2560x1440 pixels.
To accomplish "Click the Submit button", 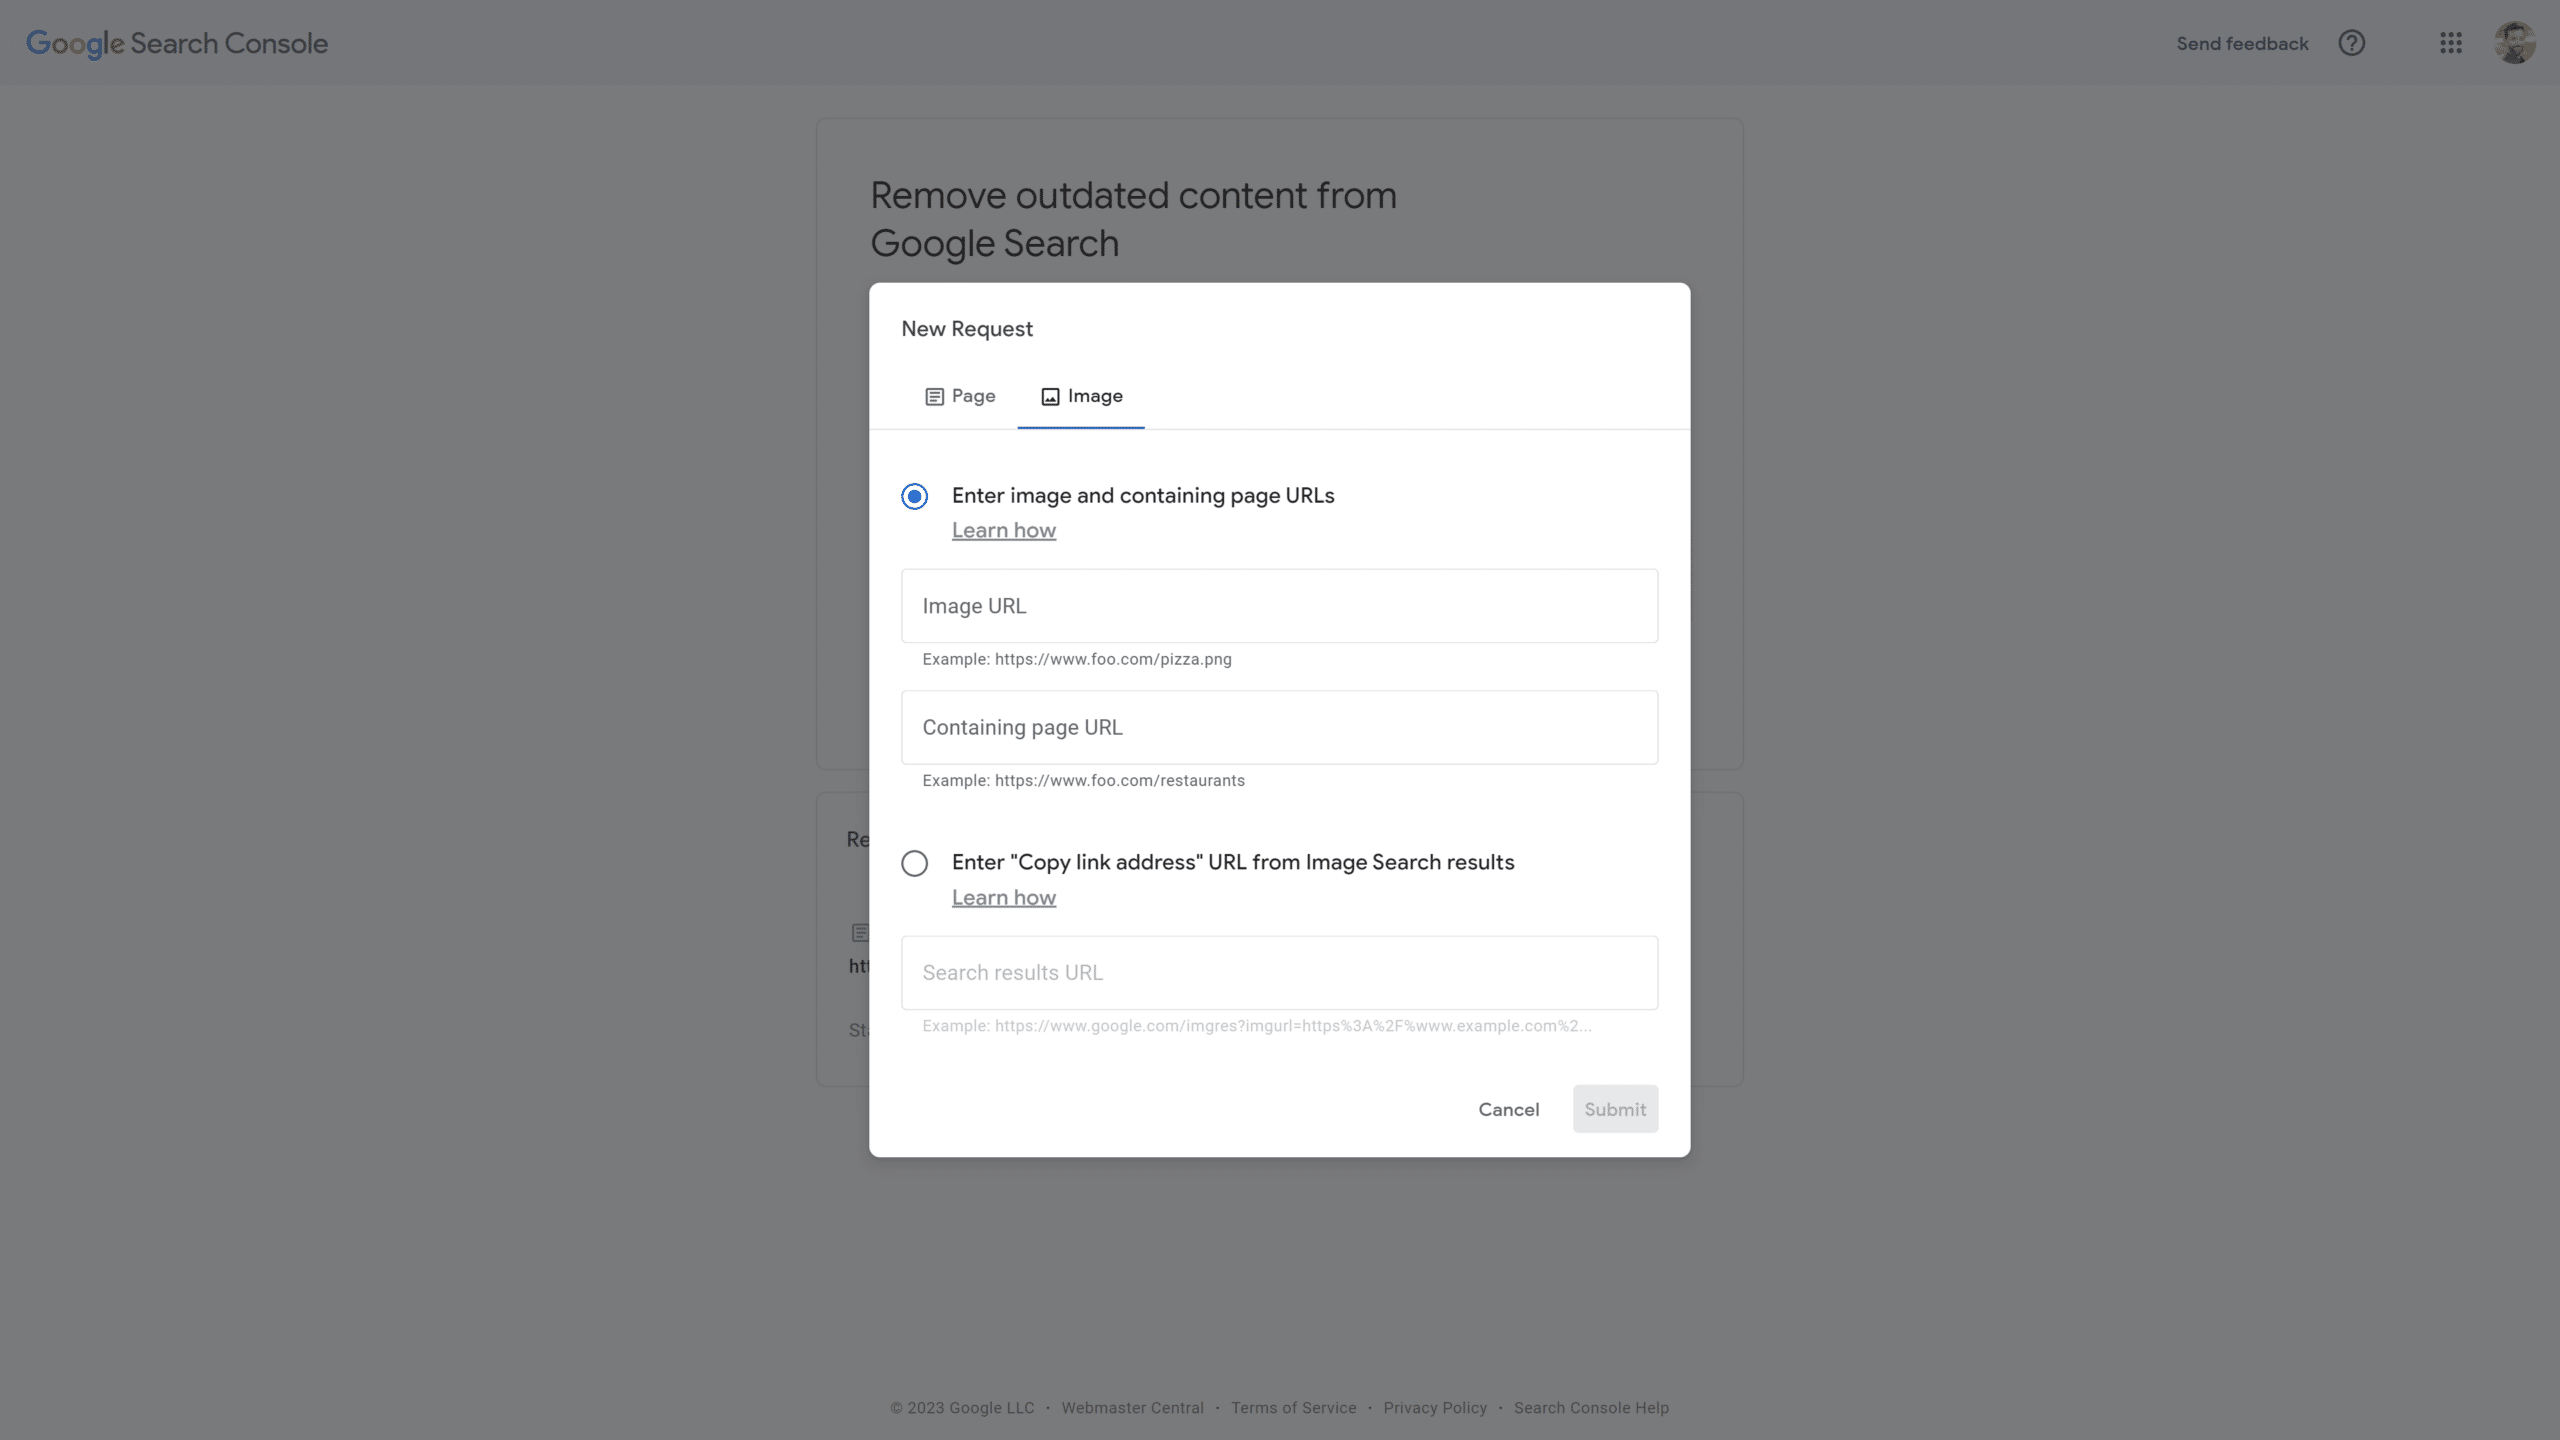I will tap(1615, 1109).
